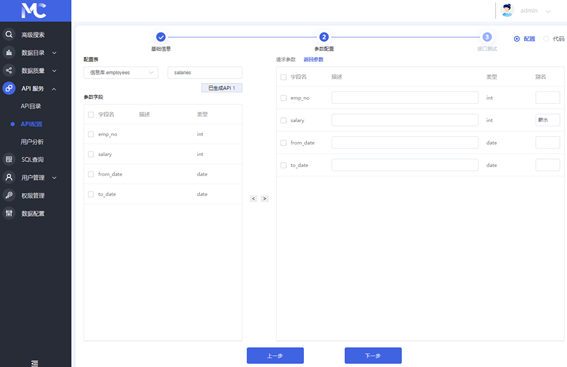This screenshot has height=367, width=567.
Task: Check the salary box in right parameter table
Action: pos(284,120)
